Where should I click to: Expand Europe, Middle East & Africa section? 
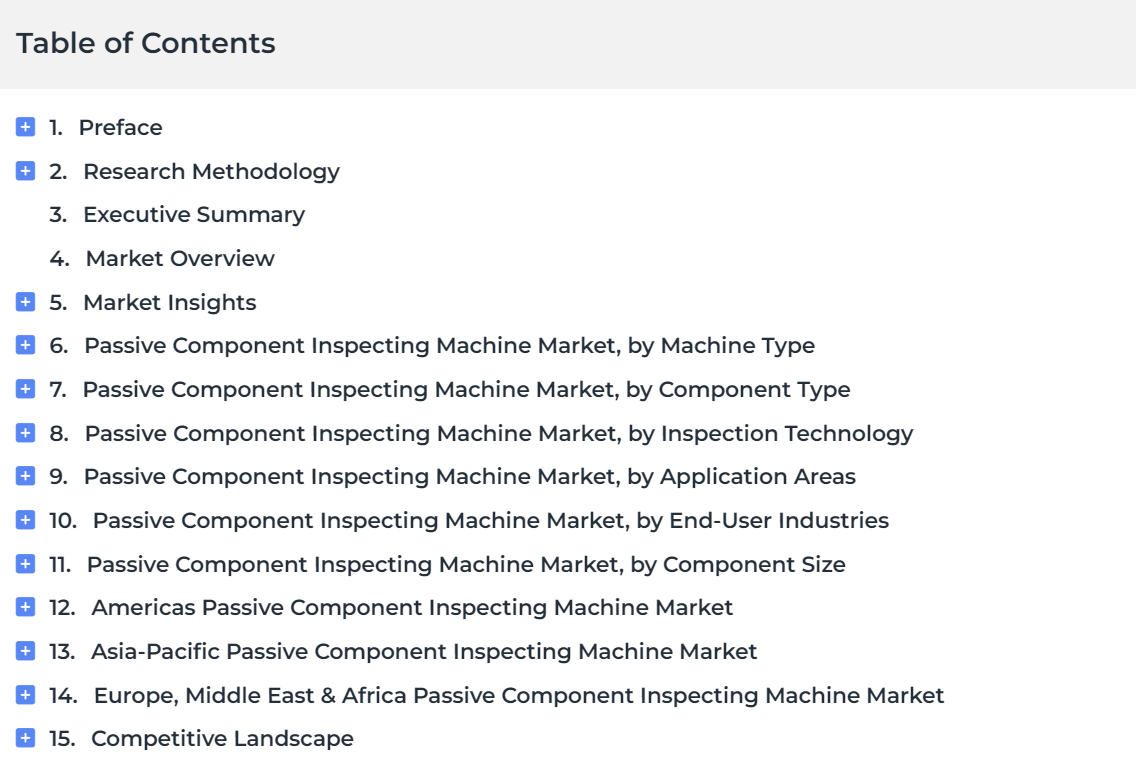tap(25, 695)
